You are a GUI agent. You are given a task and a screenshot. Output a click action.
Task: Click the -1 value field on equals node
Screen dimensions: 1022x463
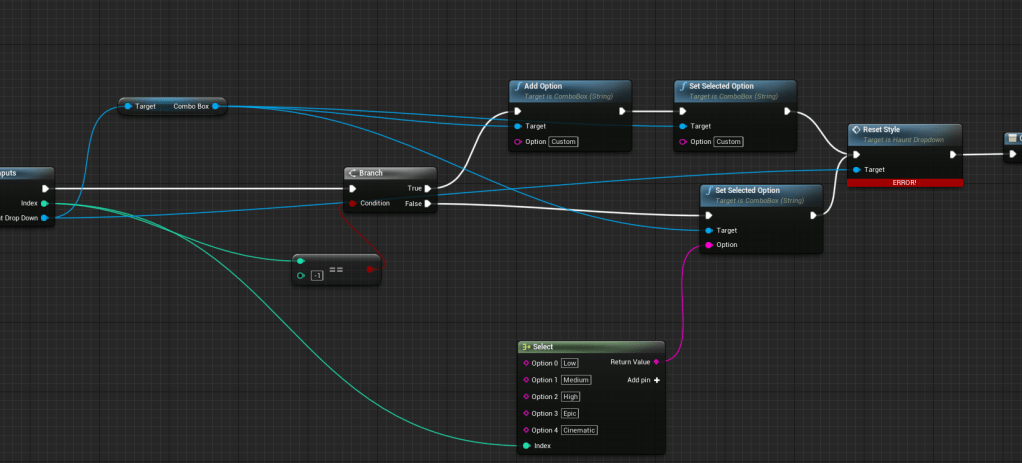pos(317,275)
